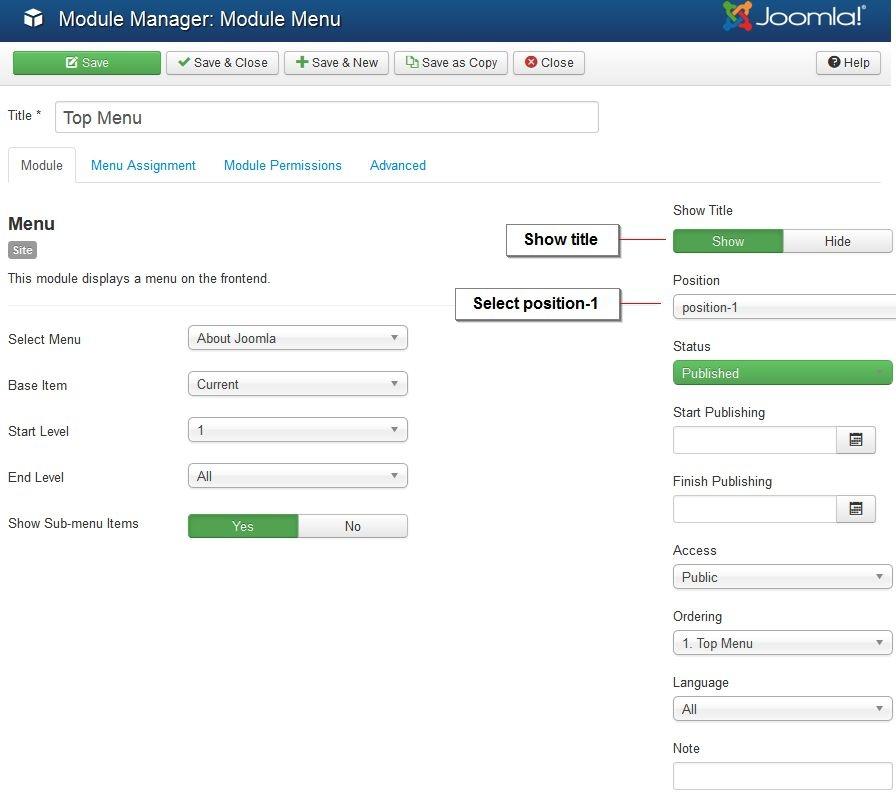Open the Access dropdown
Image resolution: width=896 pixels, height=803 pixels.
[x=782, y=577]
